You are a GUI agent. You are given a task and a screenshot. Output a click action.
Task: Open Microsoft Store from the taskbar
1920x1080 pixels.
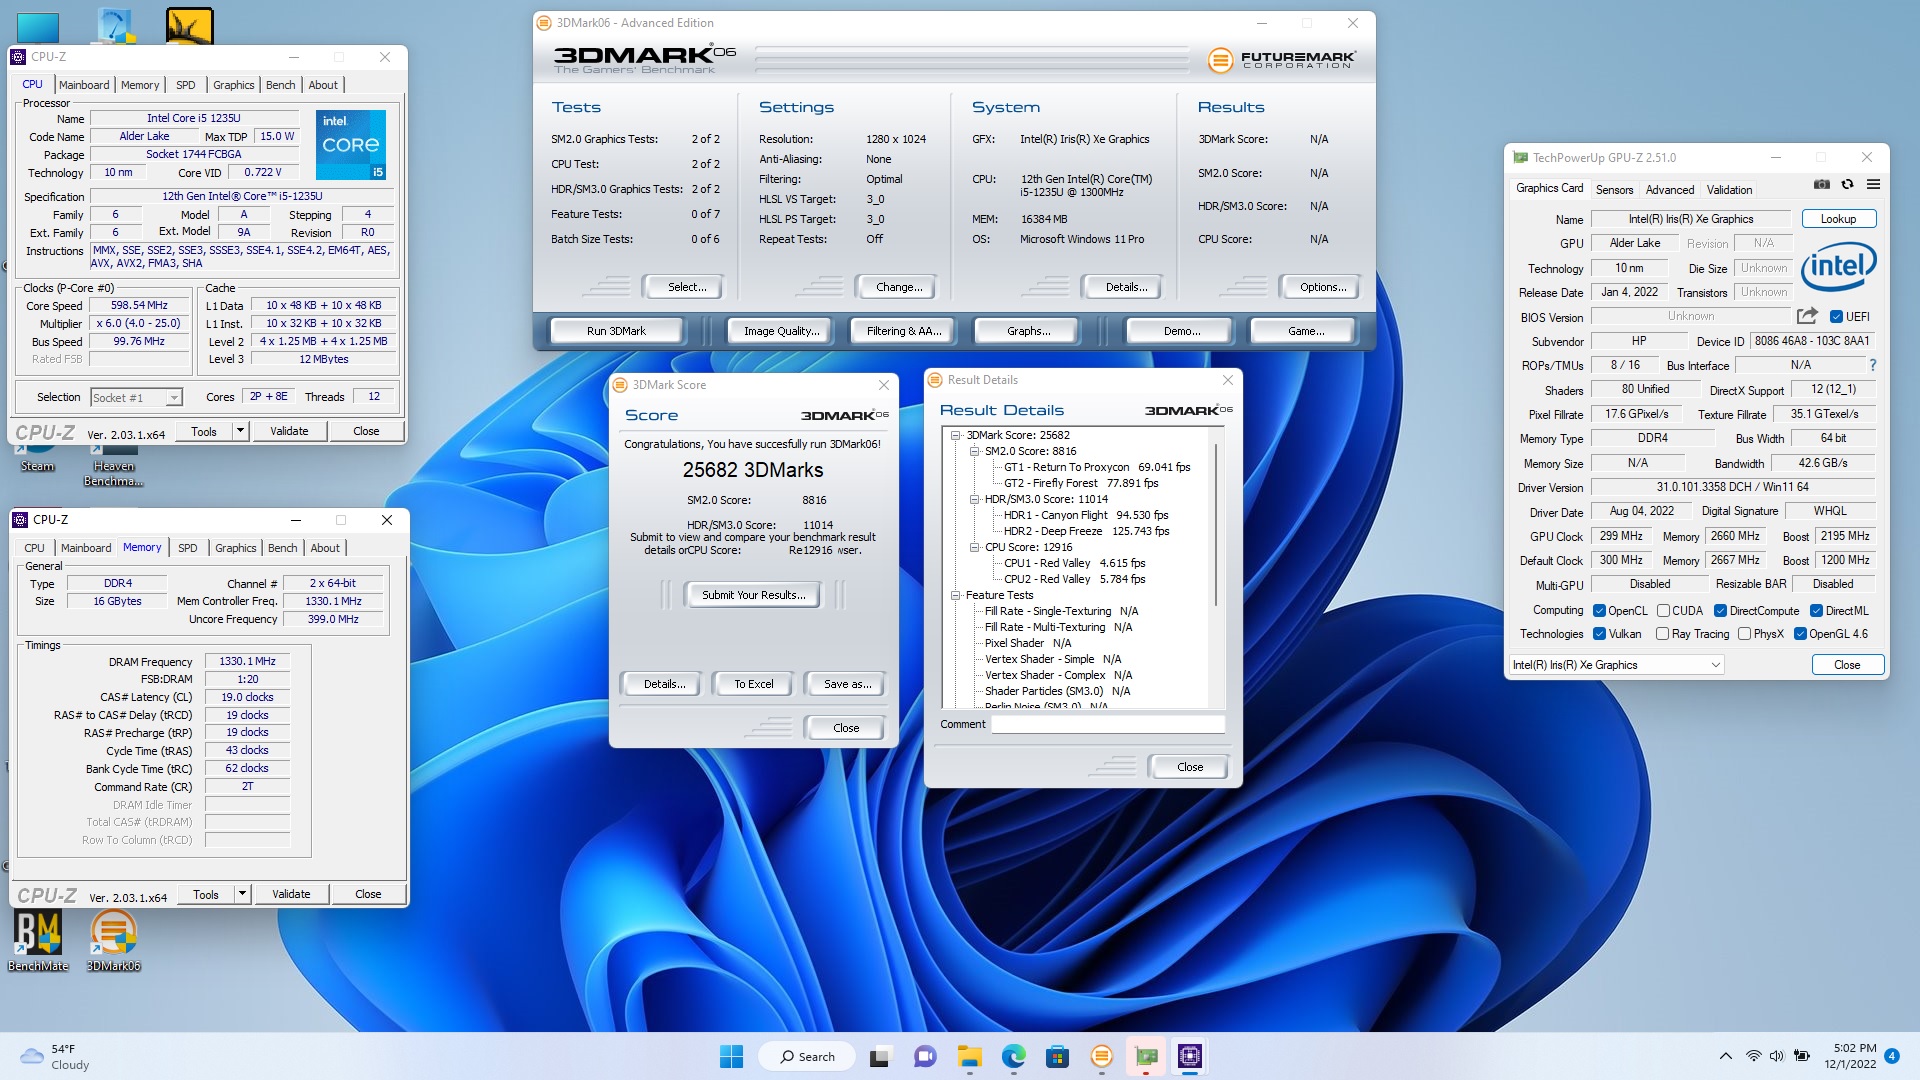coord(1057,1056)
